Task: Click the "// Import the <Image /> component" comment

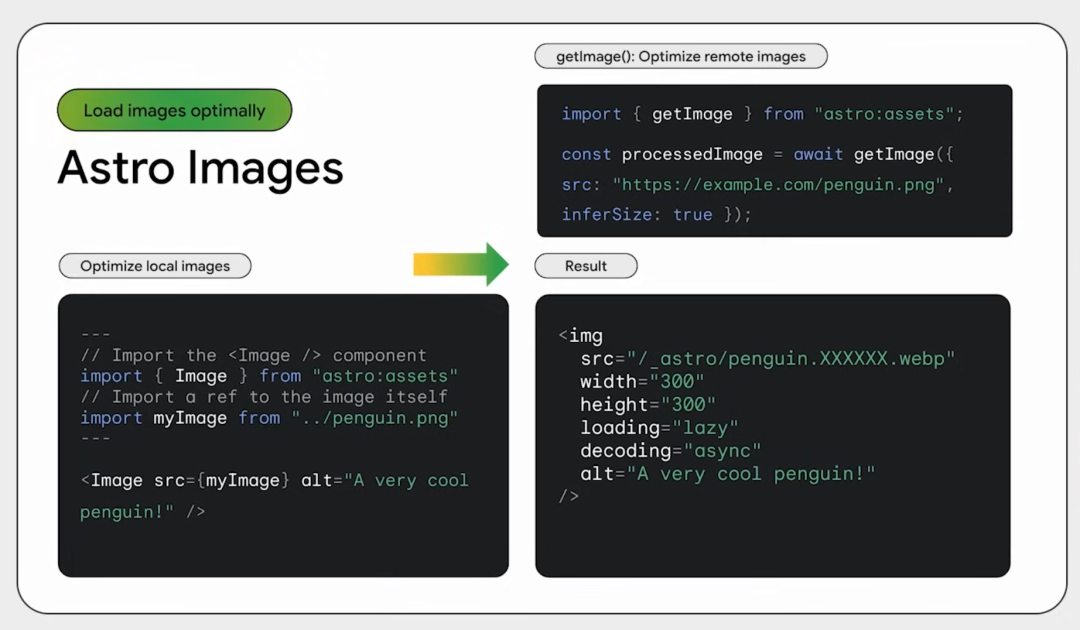Action: pos(253,355)
